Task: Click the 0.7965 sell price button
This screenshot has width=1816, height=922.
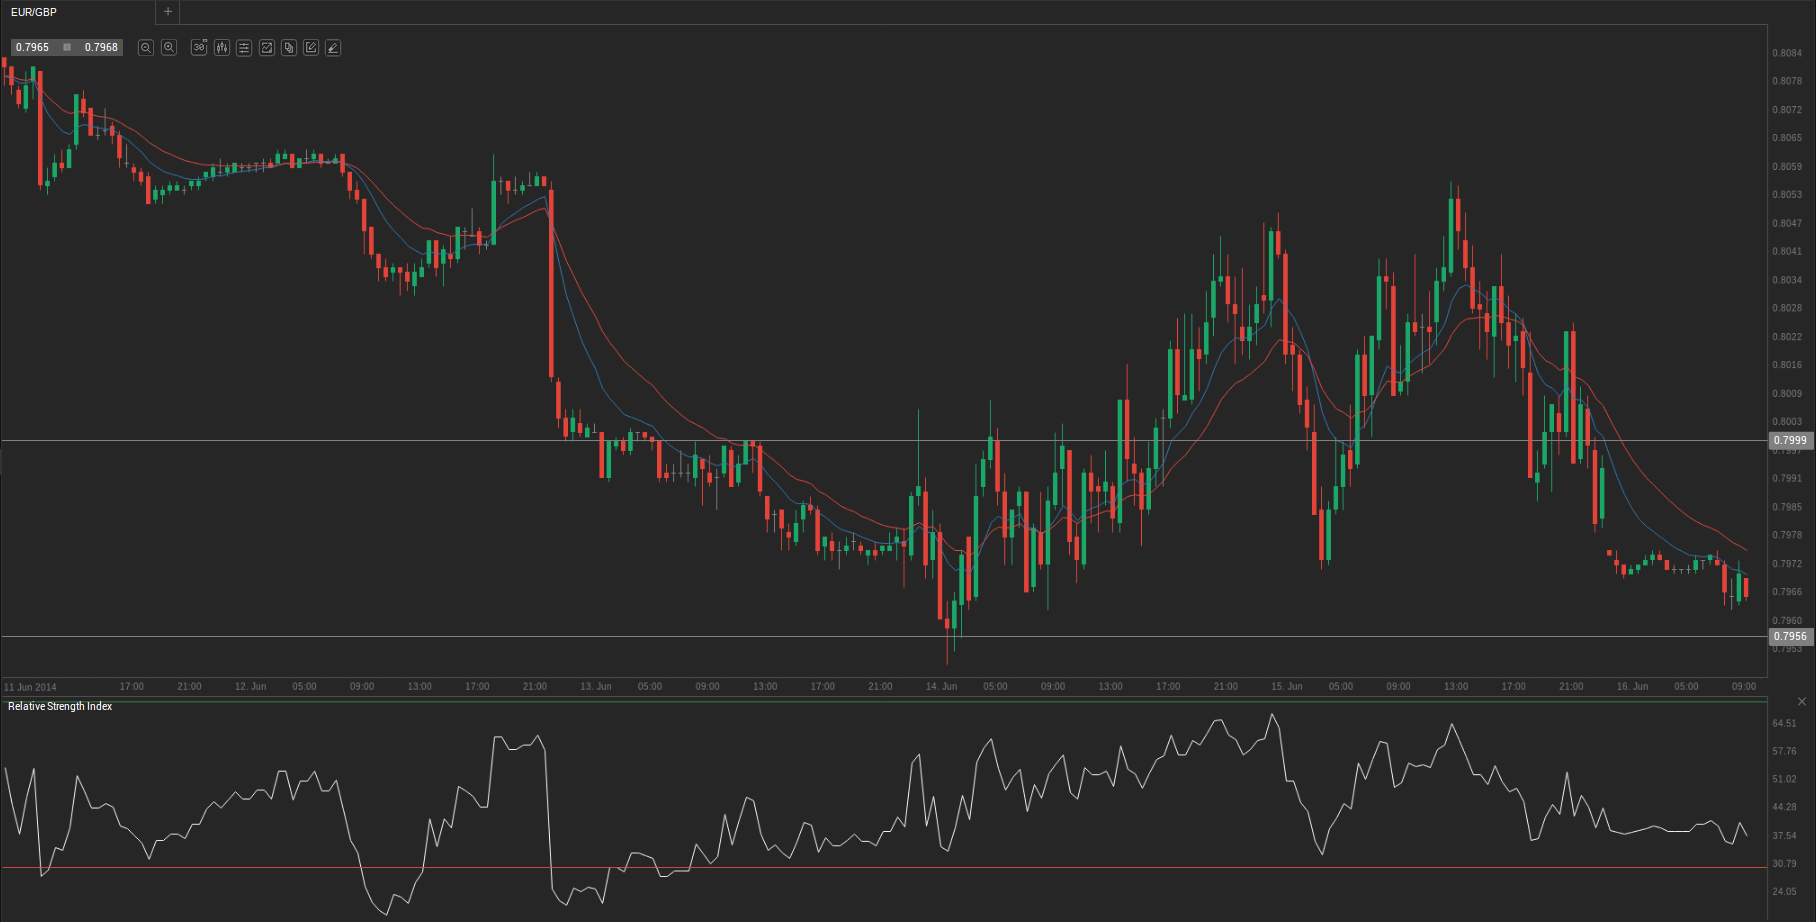Action: pyautogui.click(x=33, y=47)
